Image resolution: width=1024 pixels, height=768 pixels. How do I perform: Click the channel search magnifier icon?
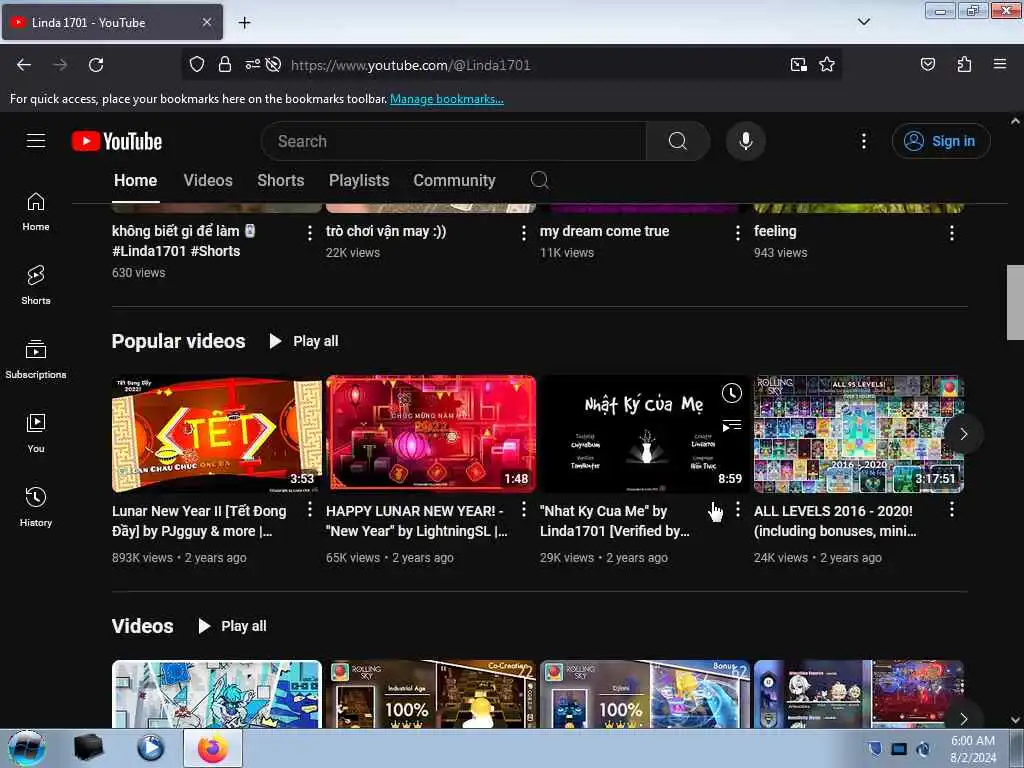click(539, 180)
